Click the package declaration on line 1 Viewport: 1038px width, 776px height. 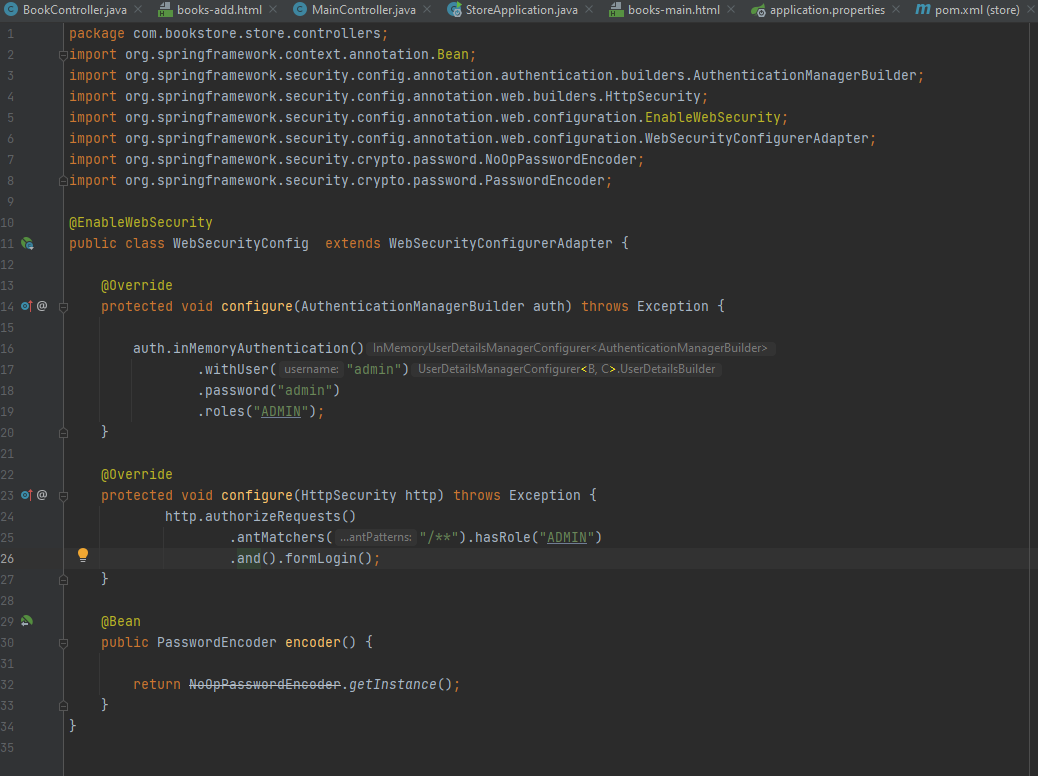(228, 33)
